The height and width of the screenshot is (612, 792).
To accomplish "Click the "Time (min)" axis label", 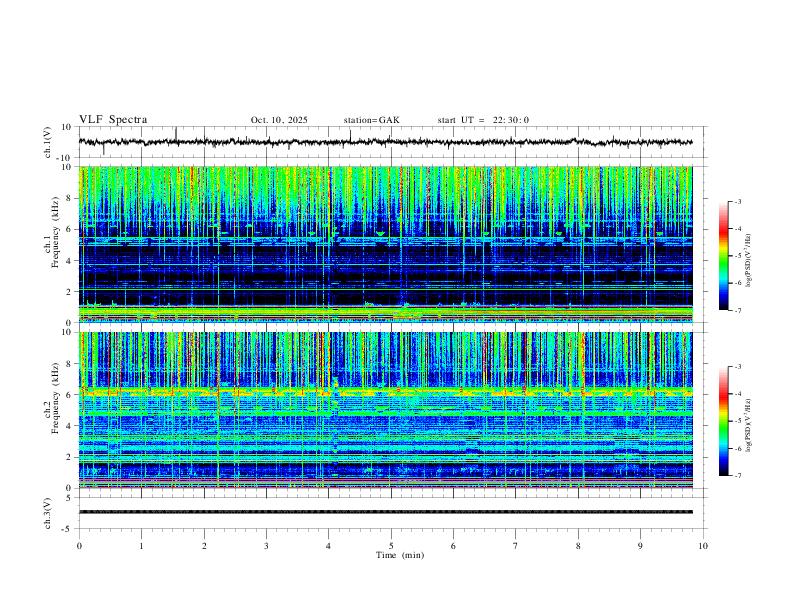I will [x=400, y=555].
